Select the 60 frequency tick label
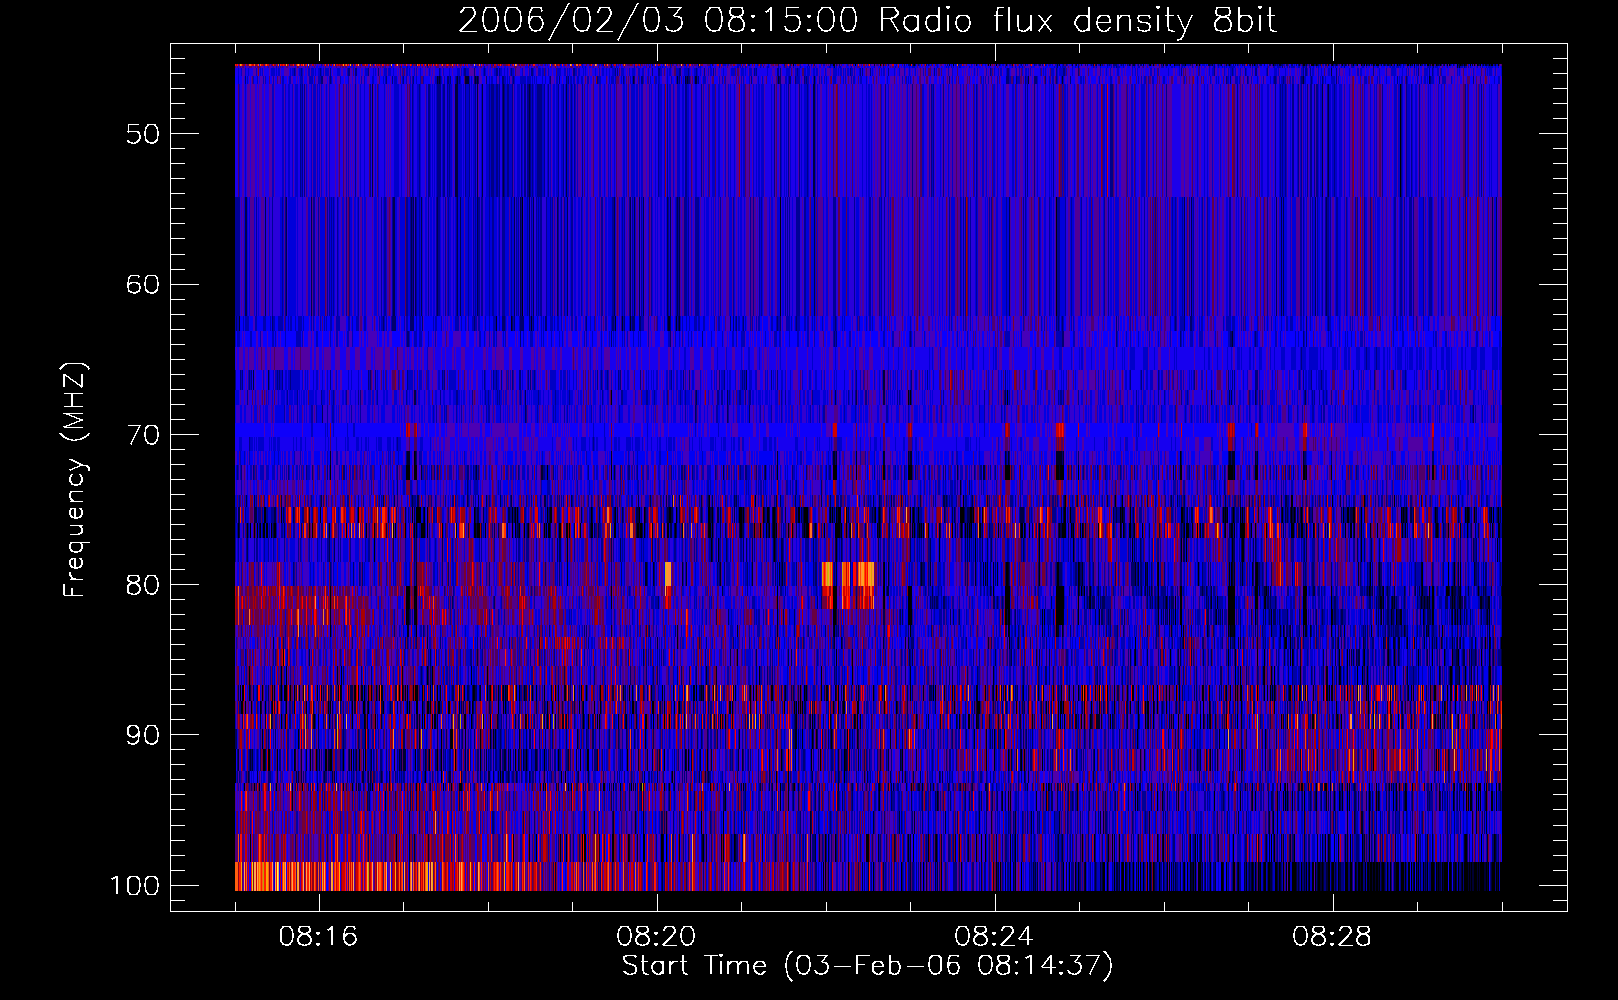 (x=143, y=284)
